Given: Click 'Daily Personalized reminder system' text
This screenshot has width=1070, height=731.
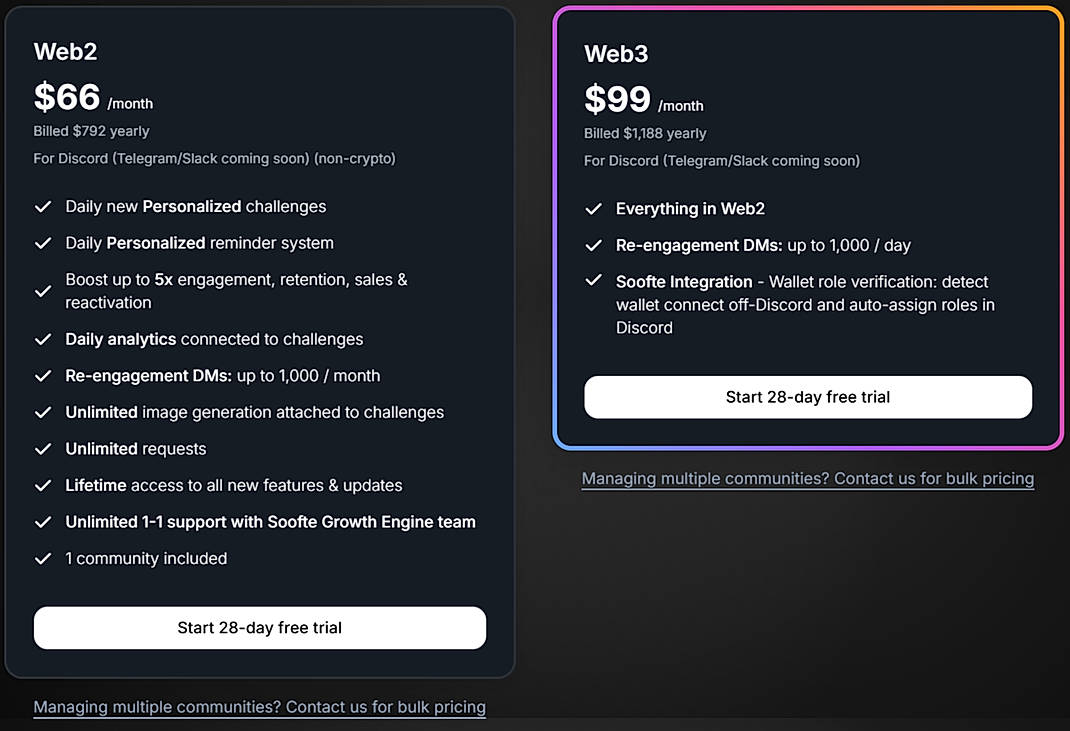Looking at the screenshot, I should coord(199,243).
